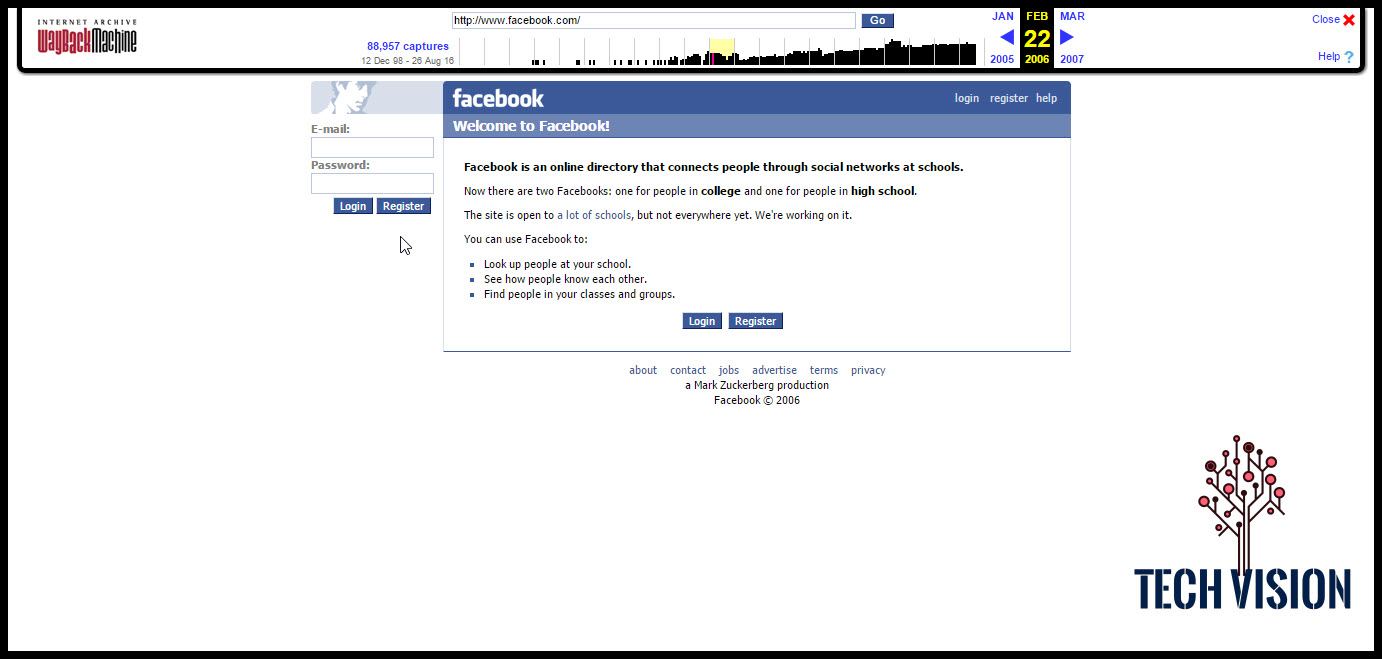1382x659 pixels.
Task: Click 'See how people know each other.' bullet
Action: click(565, 279)
